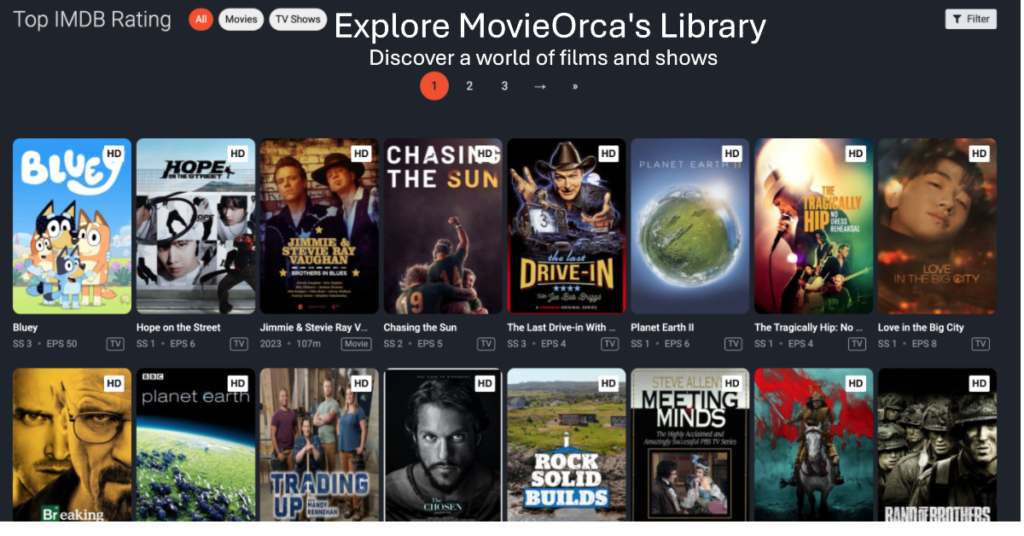Click HD badge on Jimmie & Stevie Ray Vaughan

point(361,153)
